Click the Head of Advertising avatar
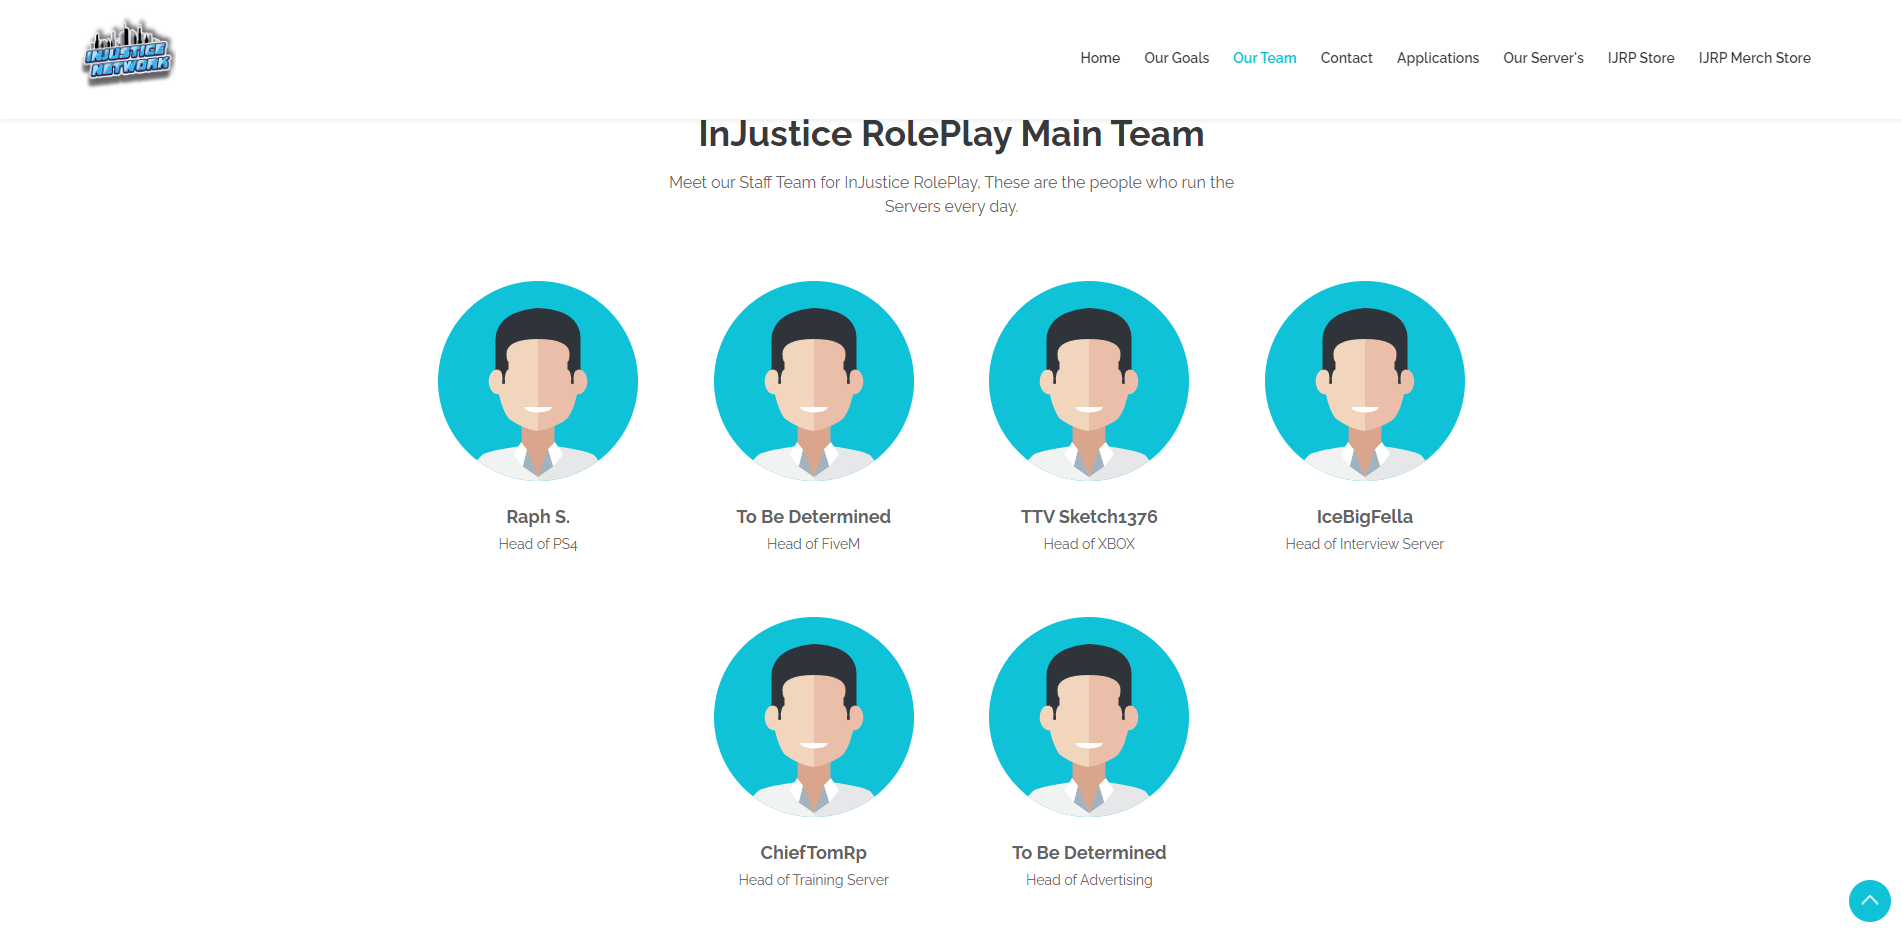The height and width of the screenshot is (931, 1902). [x=1088, y=717]
